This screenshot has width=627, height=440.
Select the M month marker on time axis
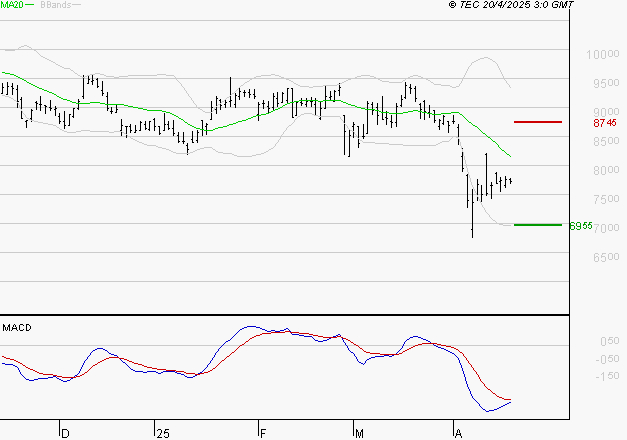click(359, 433)
